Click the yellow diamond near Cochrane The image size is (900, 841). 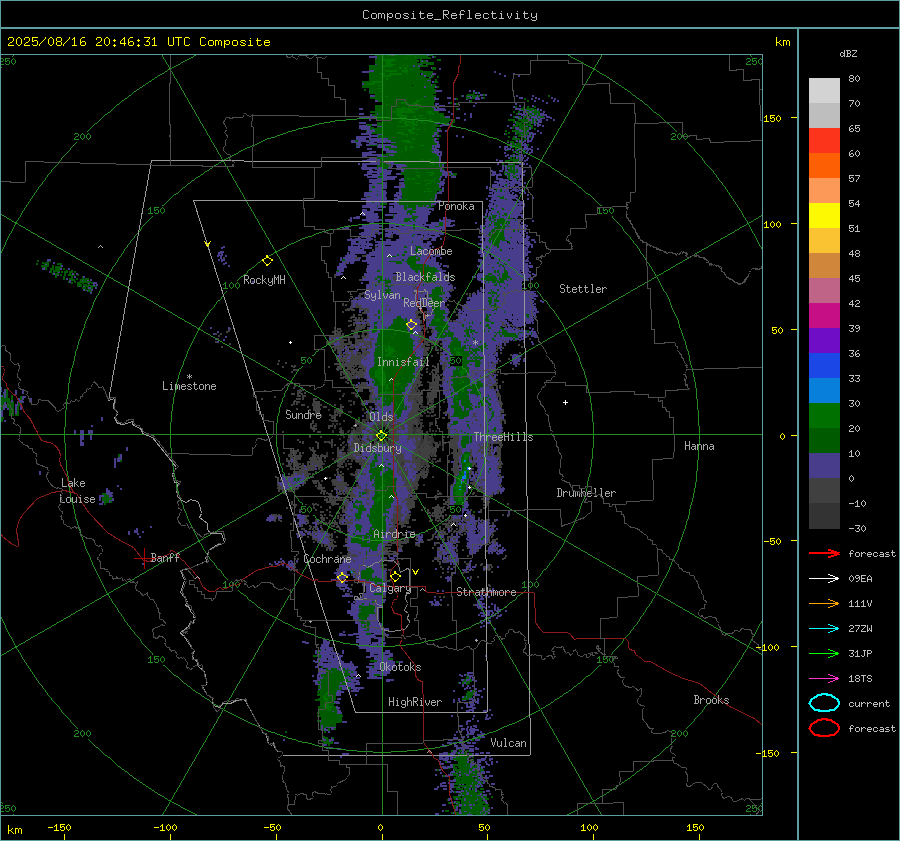pyautogui.click(x=343, y=578)
